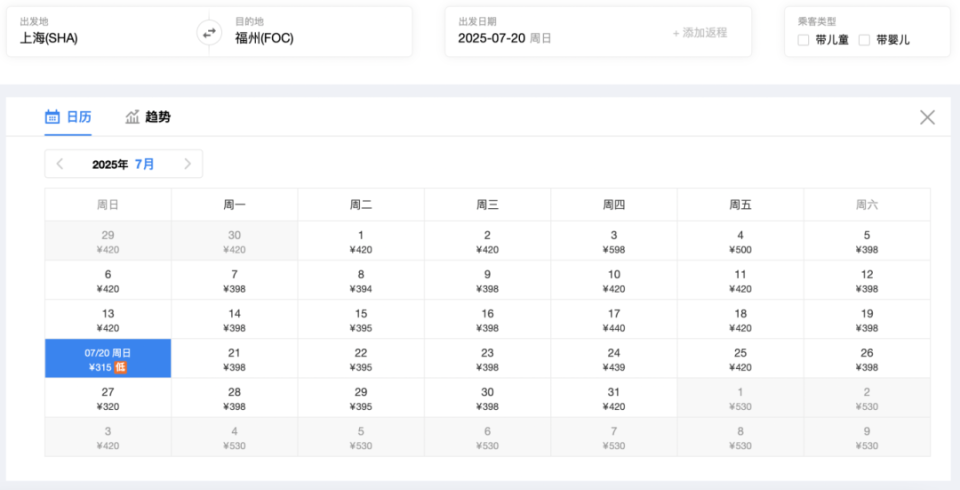The width and height of the screenshot is (960, 490).
Task: Select July 3 priced ¥598
Action: [x=613, y=241]
